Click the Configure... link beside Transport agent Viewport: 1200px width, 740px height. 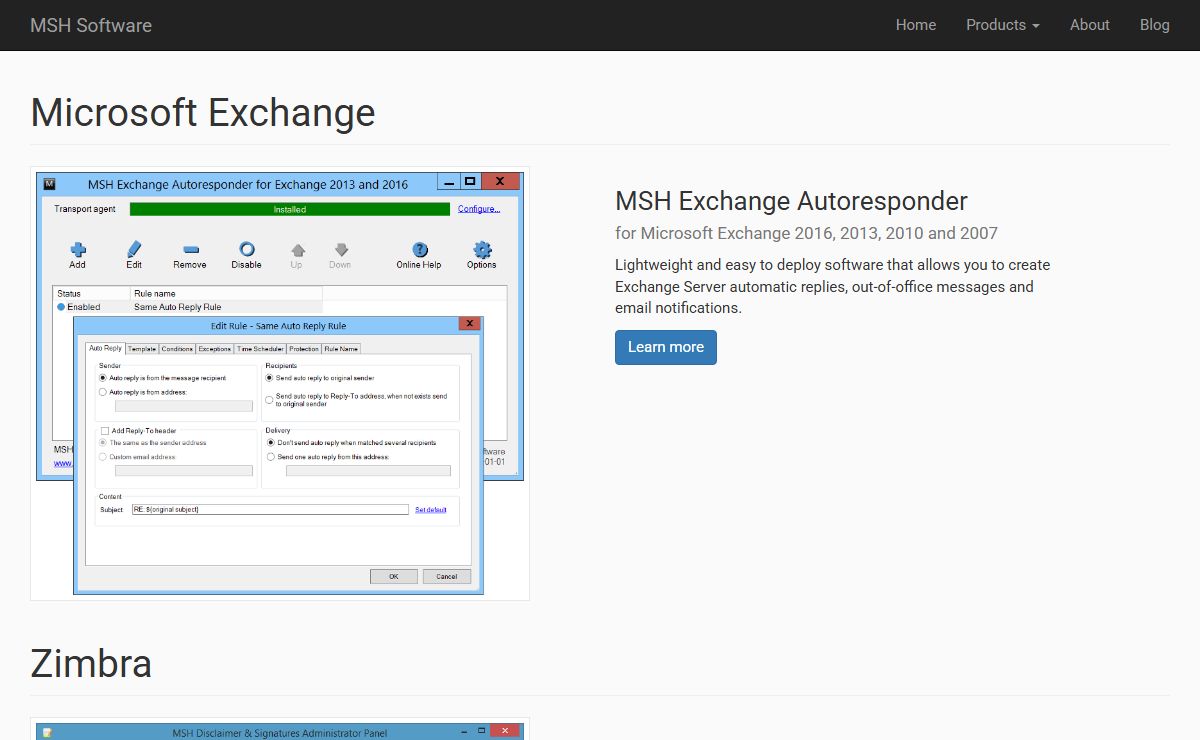(x=479, y=209)
